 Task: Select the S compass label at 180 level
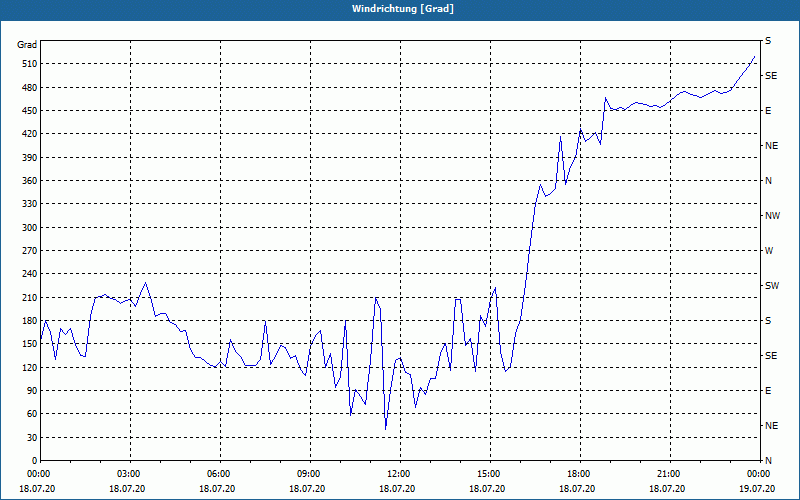tap(768, 321)
